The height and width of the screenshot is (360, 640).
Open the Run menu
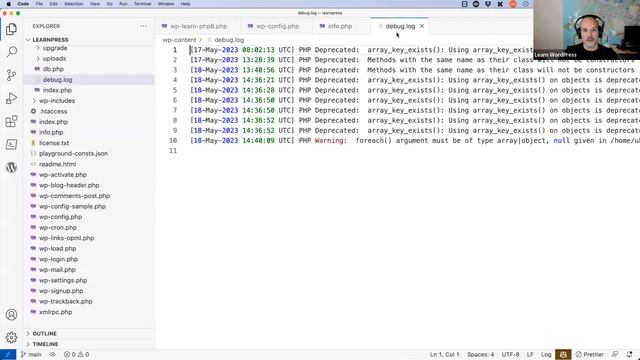[123, 4]
